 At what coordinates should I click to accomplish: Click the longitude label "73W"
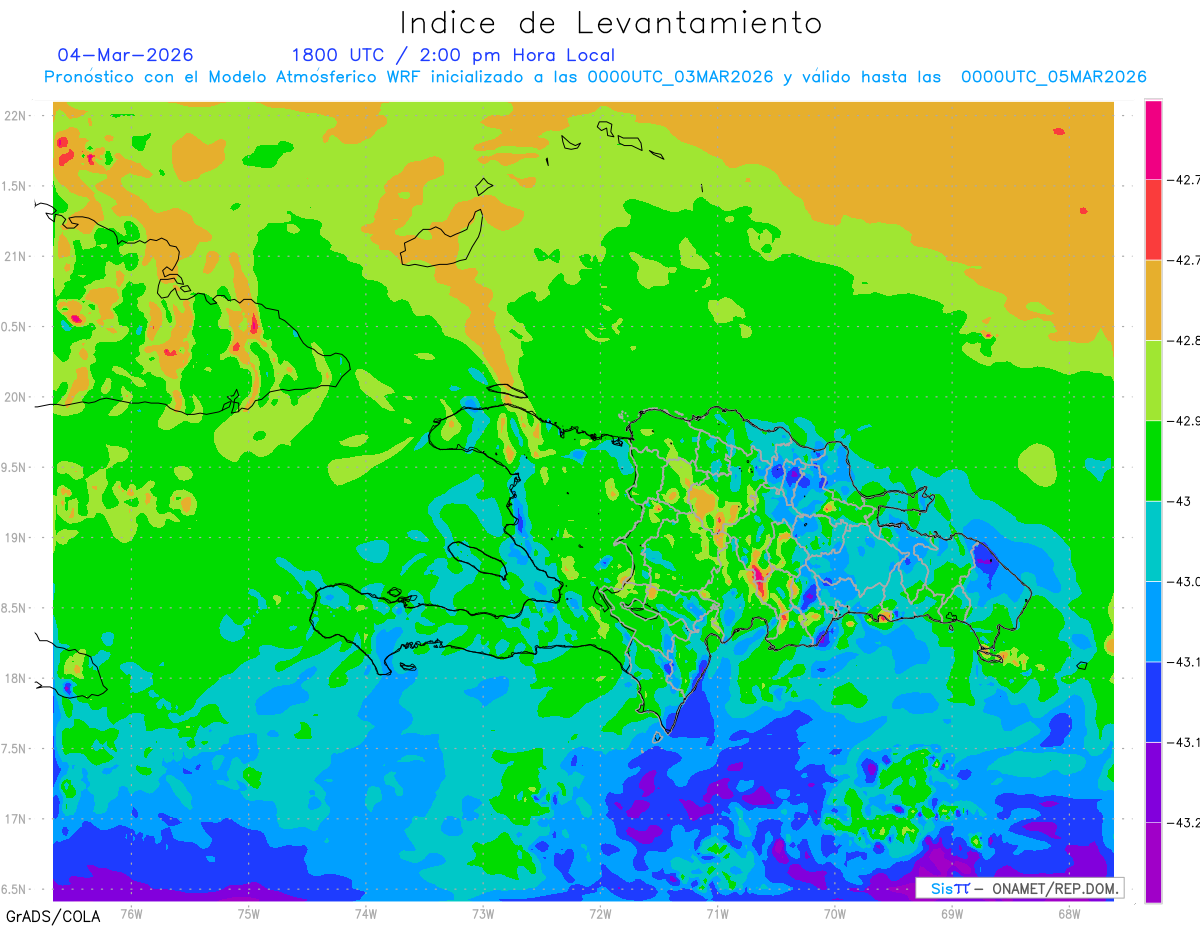[x=483, y=913]
